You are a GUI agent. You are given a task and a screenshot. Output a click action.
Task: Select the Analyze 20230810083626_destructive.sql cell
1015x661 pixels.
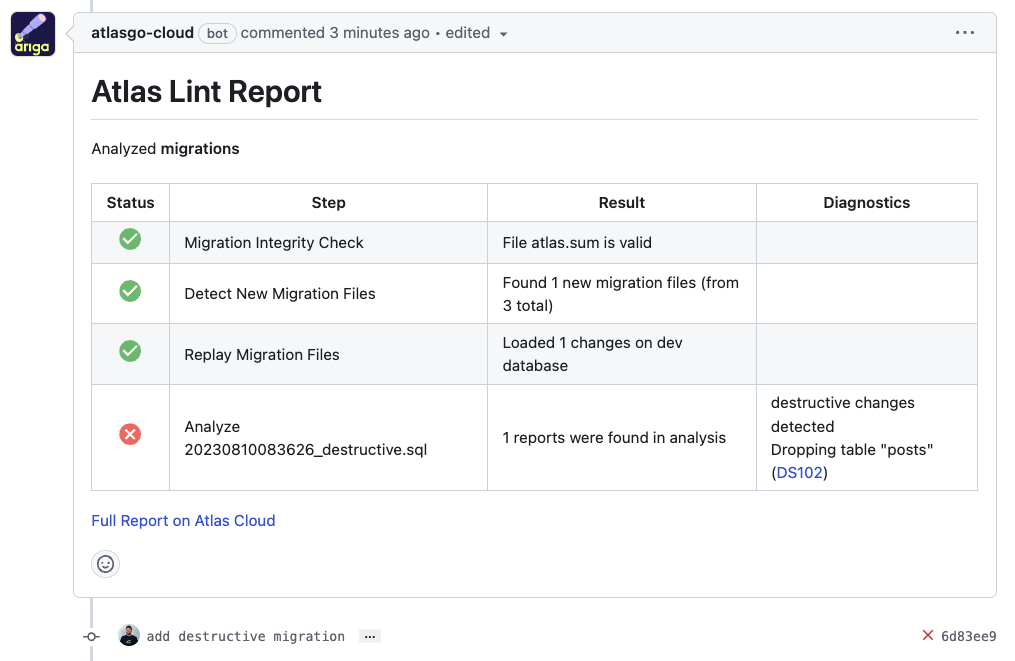[328, 438]
